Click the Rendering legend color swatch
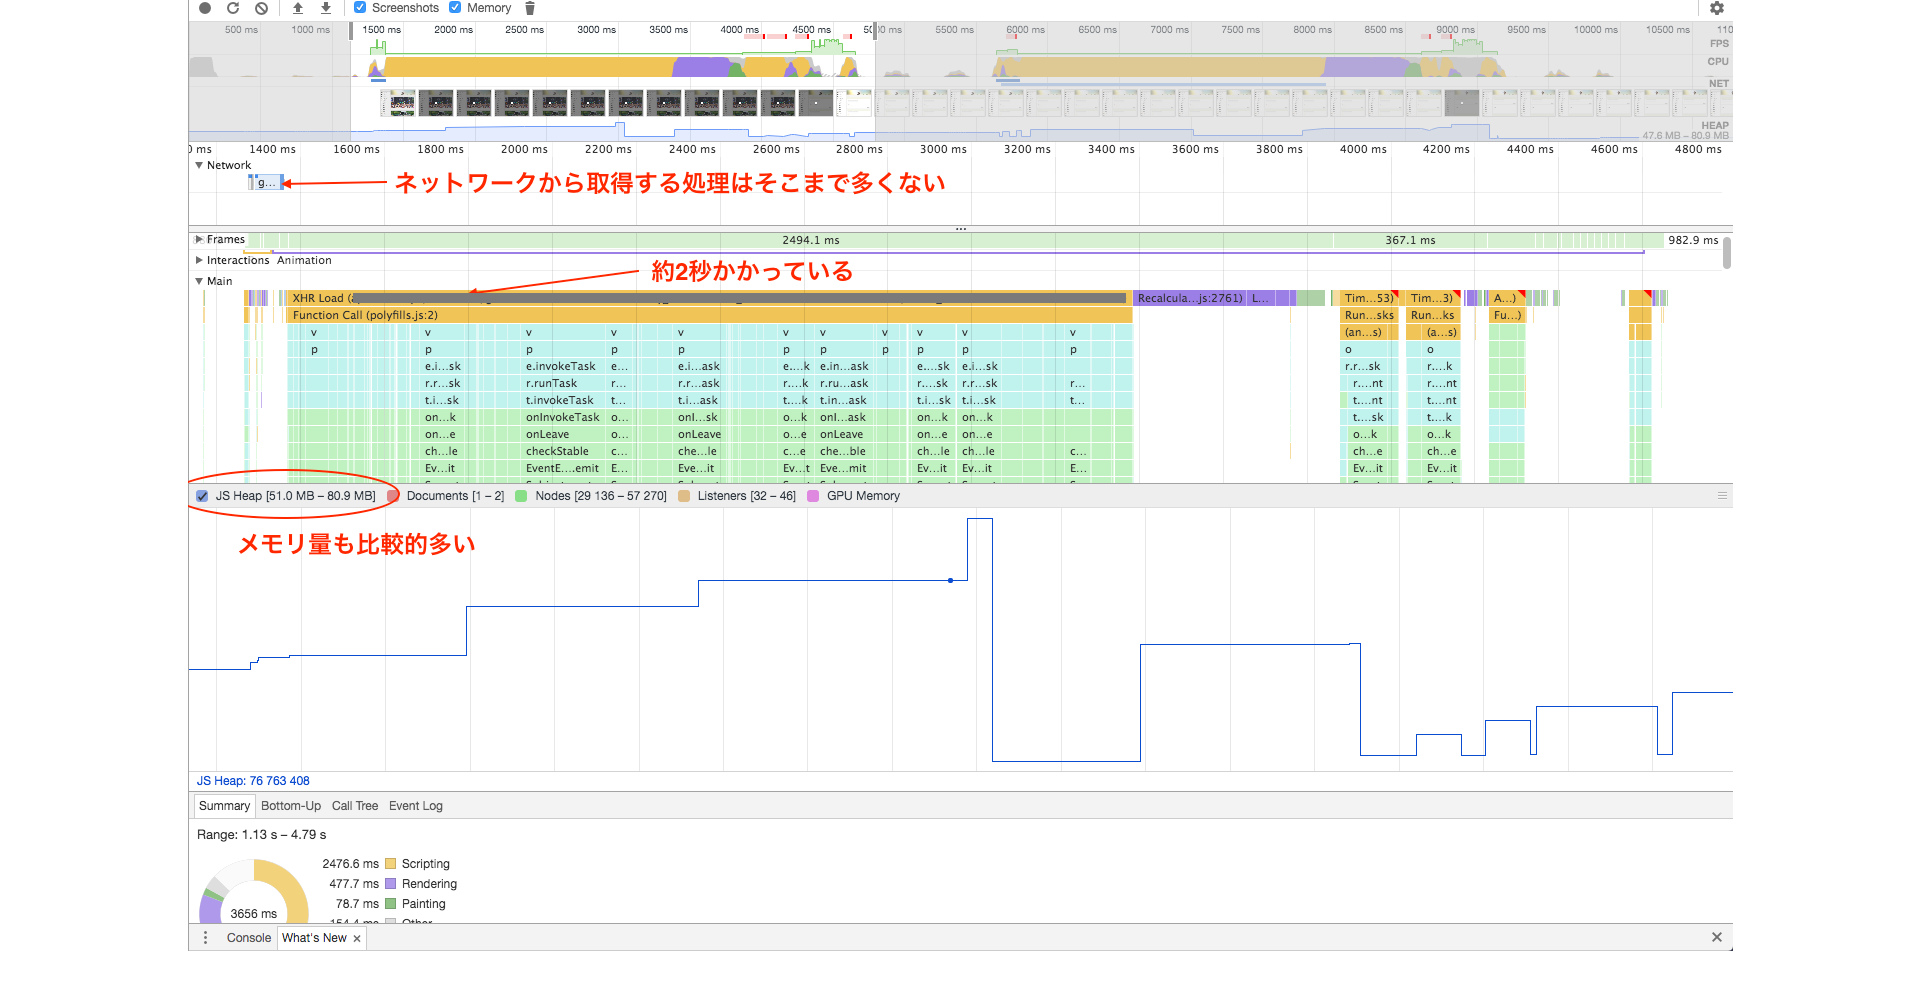Viewport: 1921px width, 998px height. tap(391, 884)
